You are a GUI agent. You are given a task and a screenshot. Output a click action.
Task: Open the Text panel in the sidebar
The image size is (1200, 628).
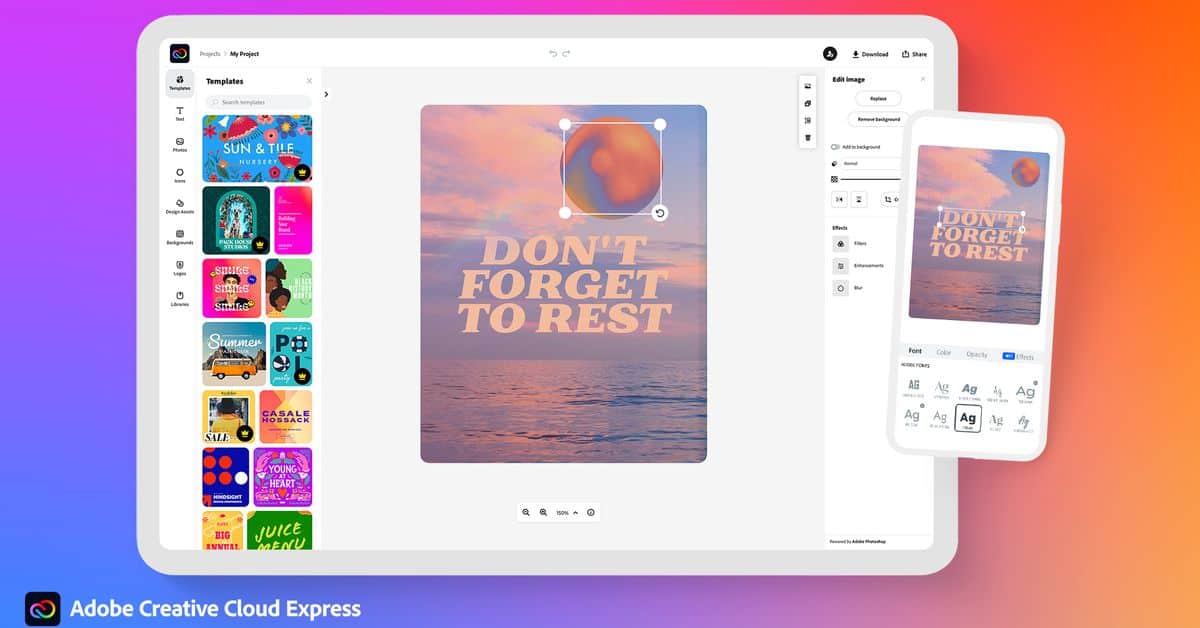179,112
